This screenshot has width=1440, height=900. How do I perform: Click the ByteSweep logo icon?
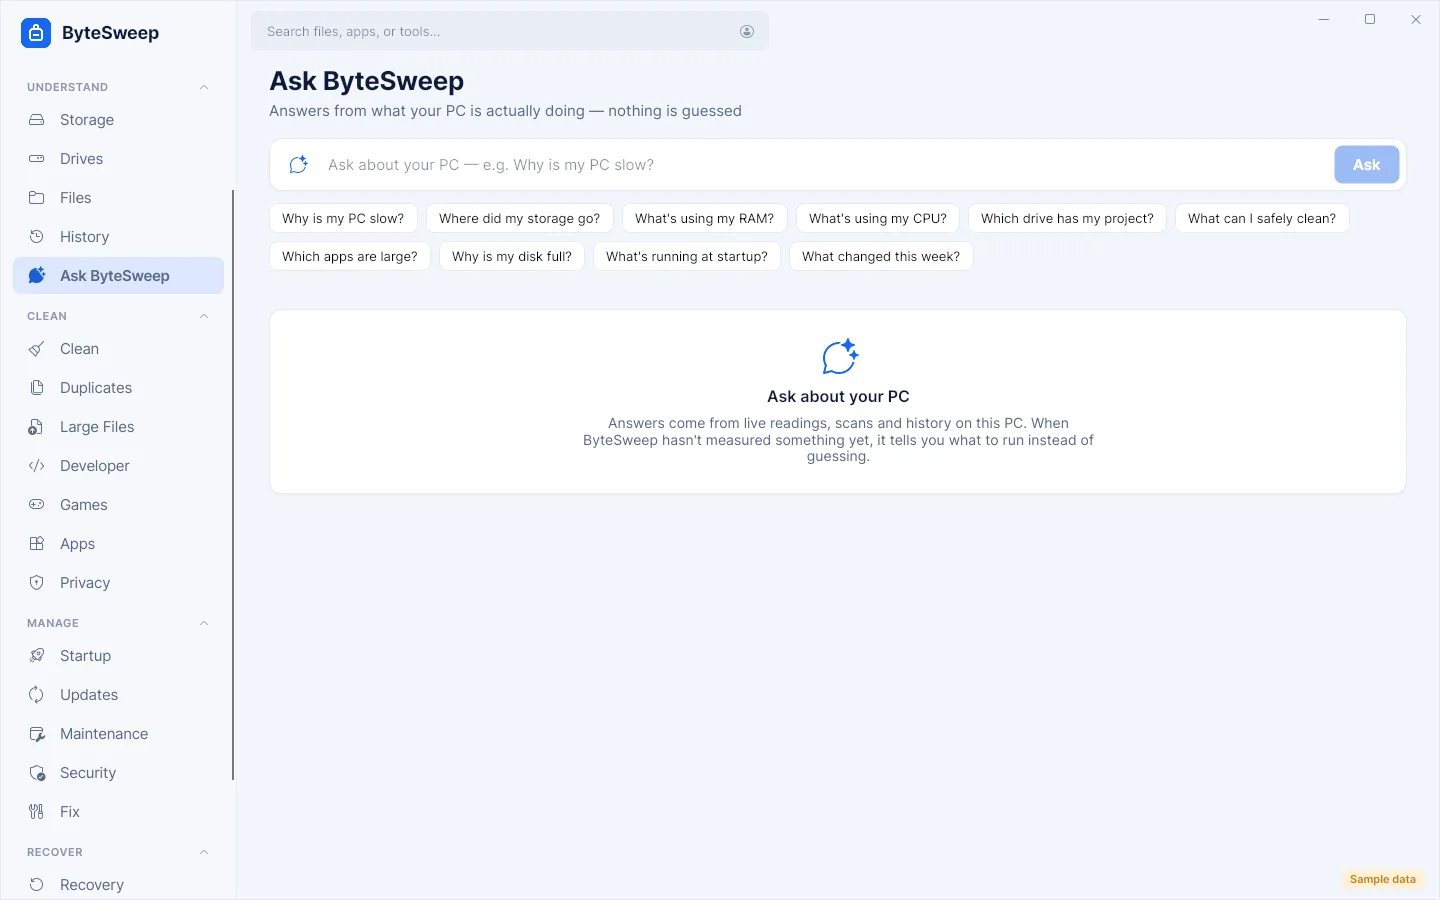click(36, 33)
